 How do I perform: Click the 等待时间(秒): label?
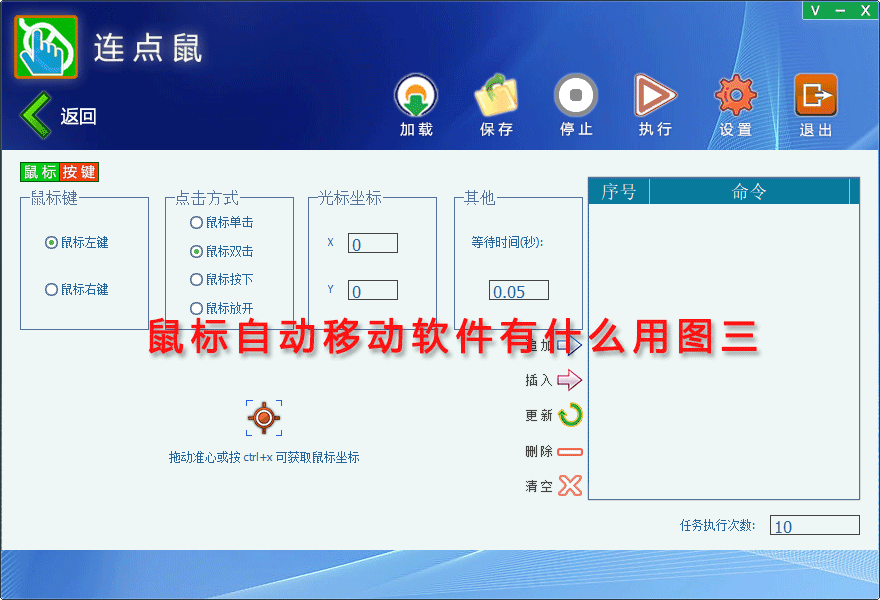click(x=507, y=242)
